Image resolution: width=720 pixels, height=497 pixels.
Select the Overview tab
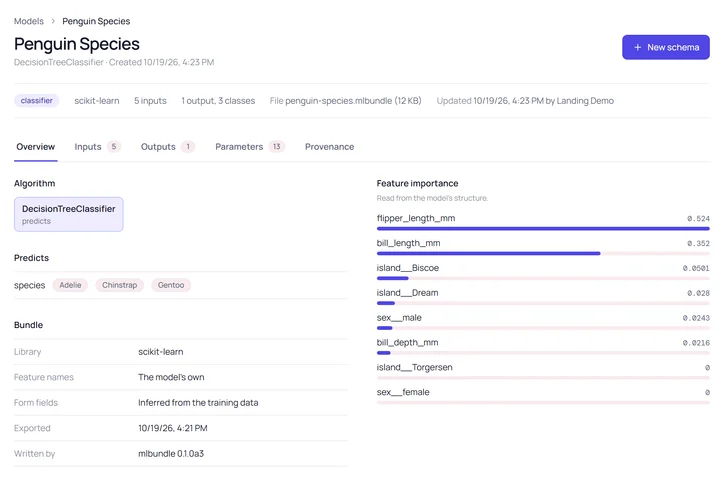[35, 147]
